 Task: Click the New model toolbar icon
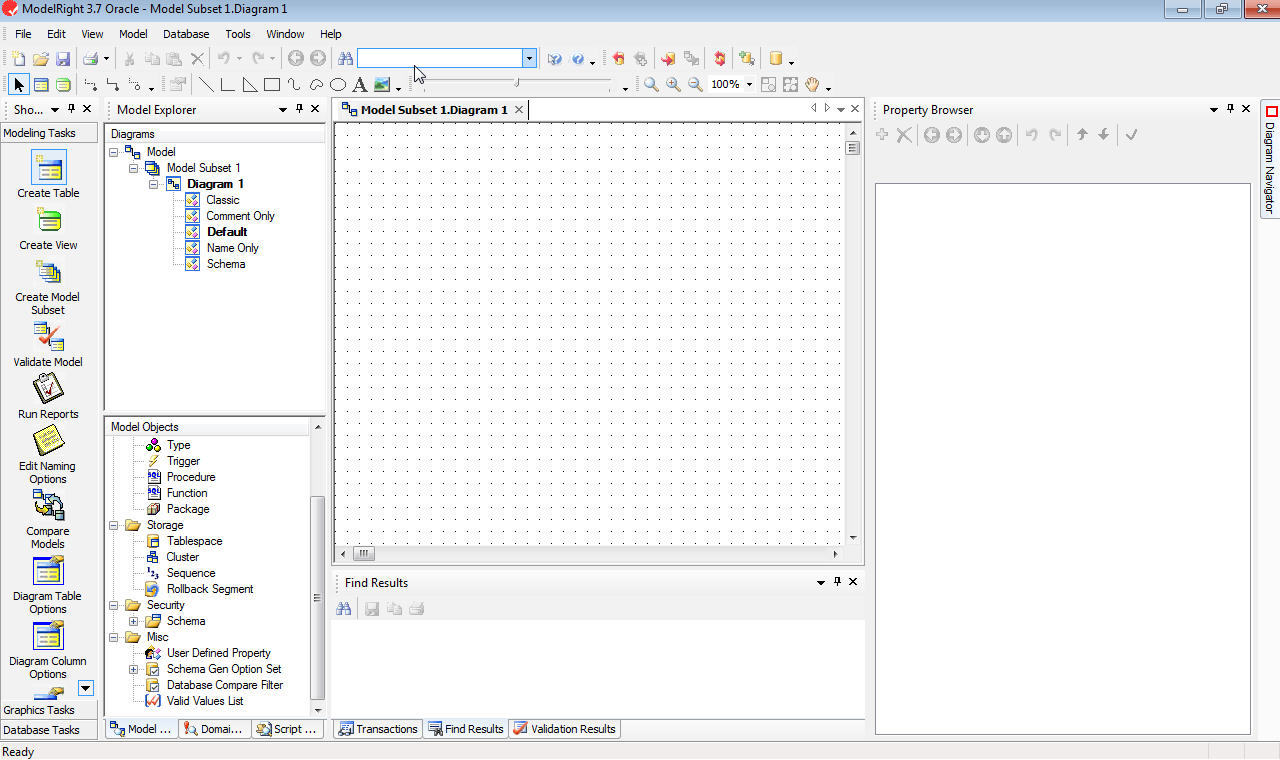18,59
